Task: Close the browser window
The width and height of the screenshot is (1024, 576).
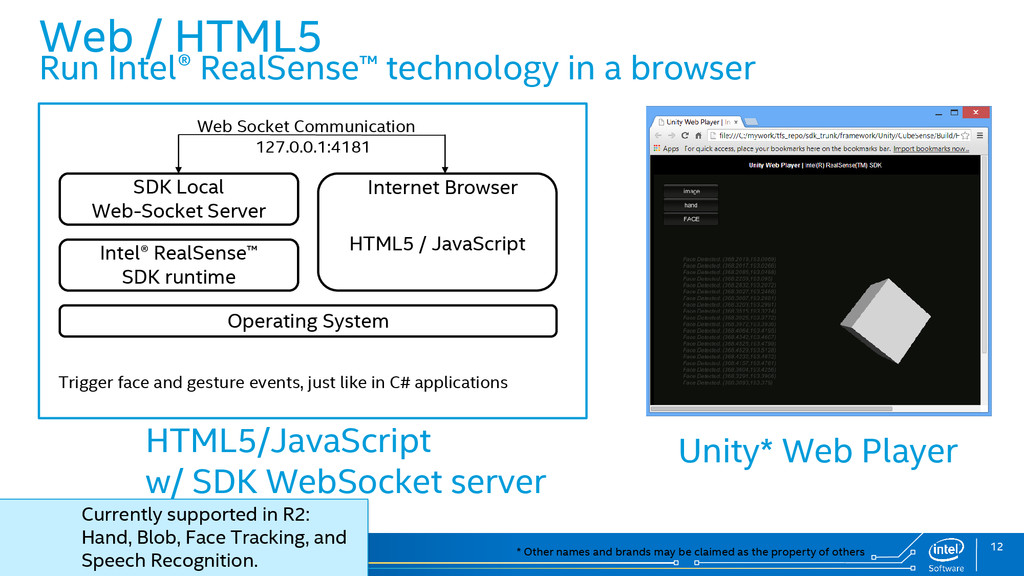Action: point(976,112)
